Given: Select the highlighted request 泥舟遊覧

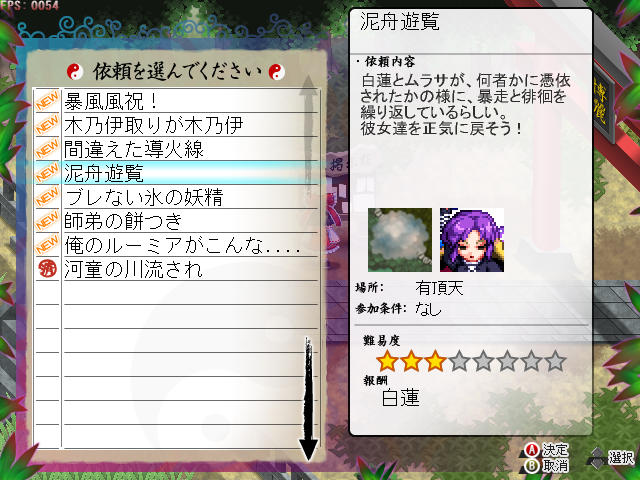Looking at the screenshot, I should point(190,173).
